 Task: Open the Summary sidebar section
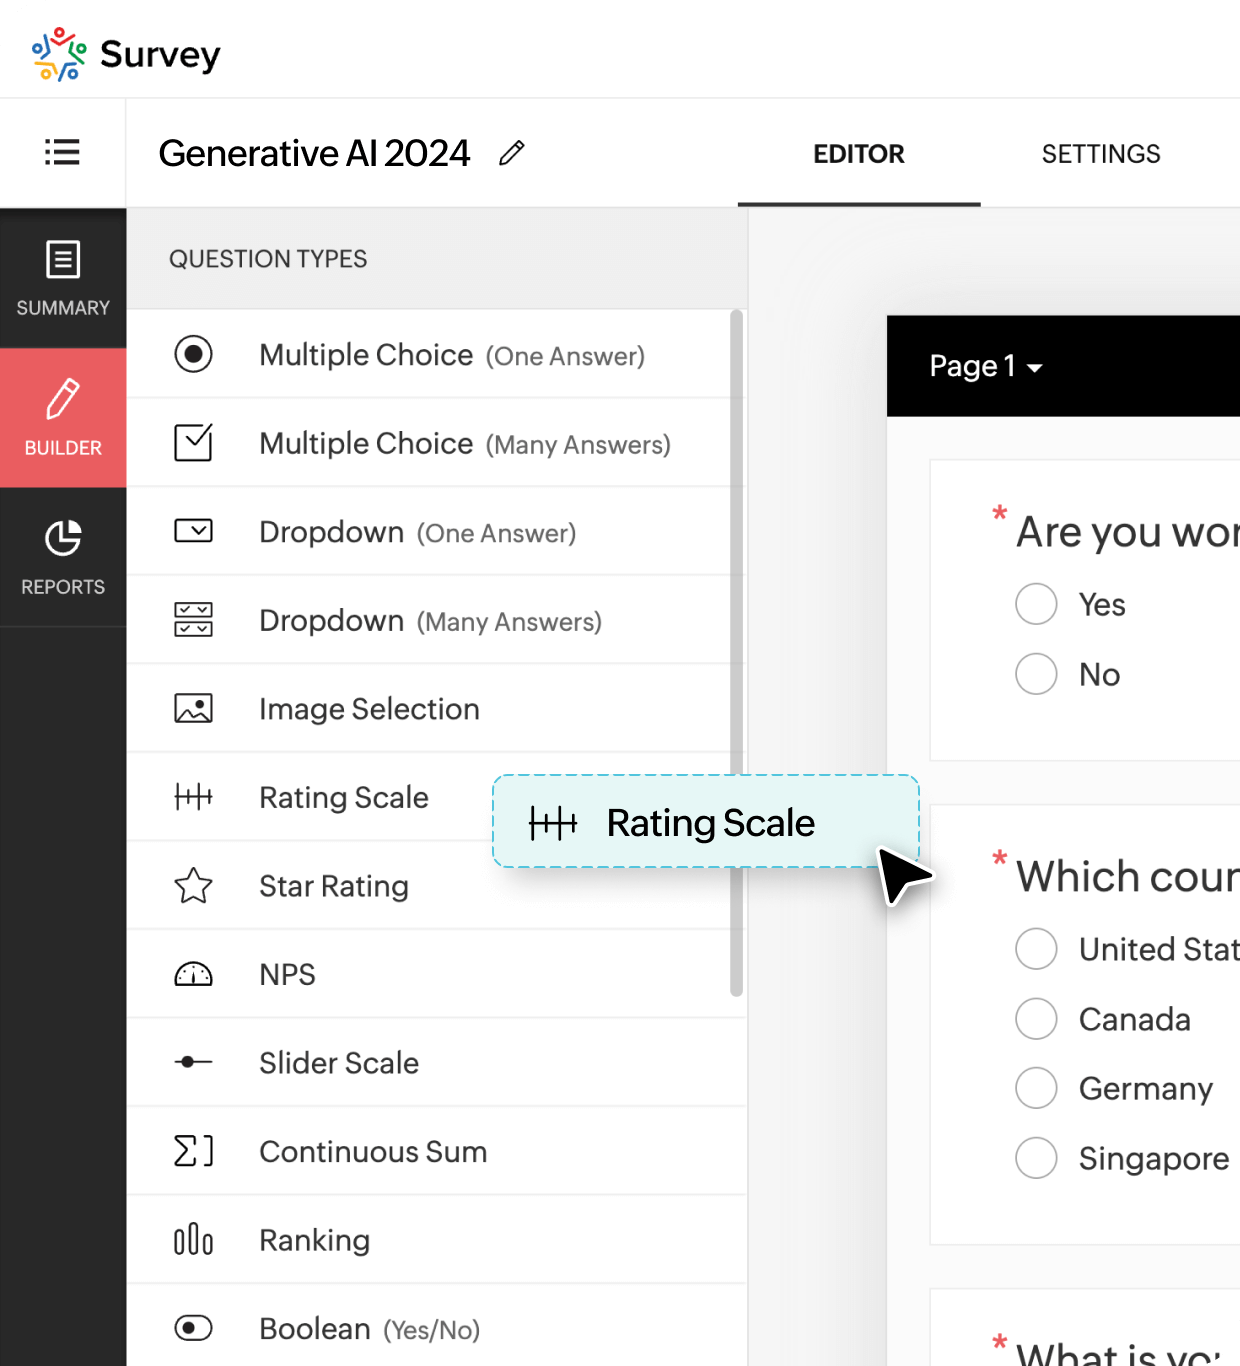coord(63,278)
